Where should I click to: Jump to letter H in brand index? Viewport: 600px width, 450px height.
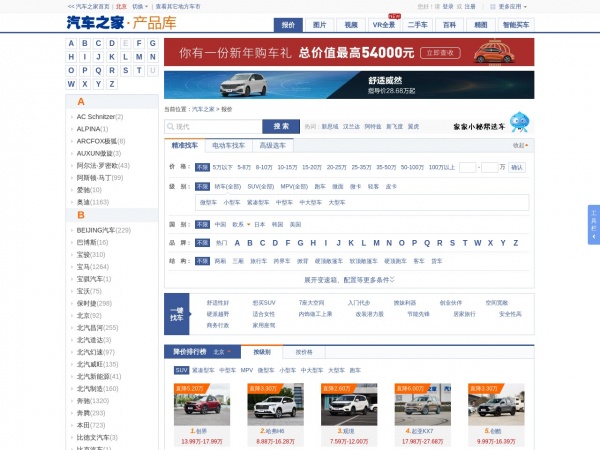(x=71, y=57)
